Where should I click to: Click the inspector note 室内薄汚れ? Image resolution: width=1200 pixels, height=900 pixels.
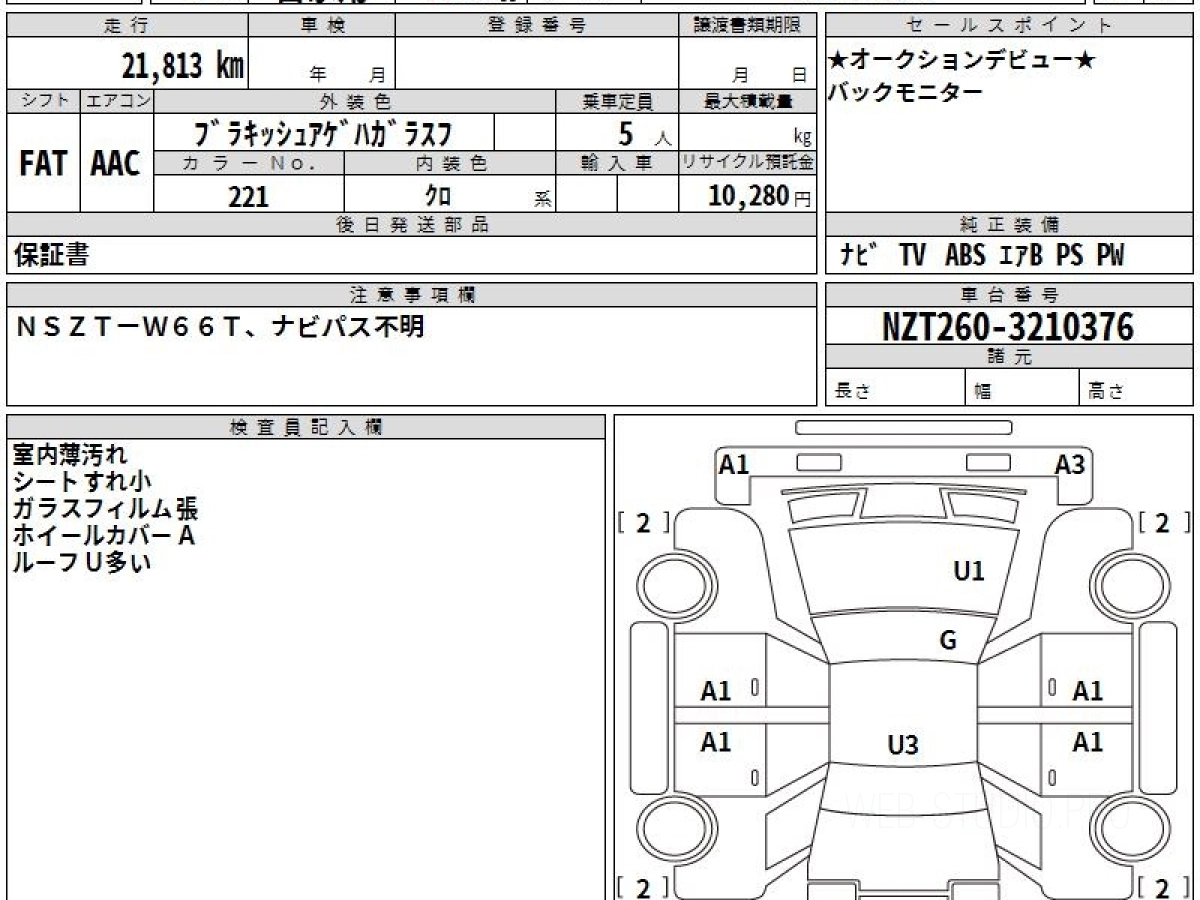click(70, 455)
